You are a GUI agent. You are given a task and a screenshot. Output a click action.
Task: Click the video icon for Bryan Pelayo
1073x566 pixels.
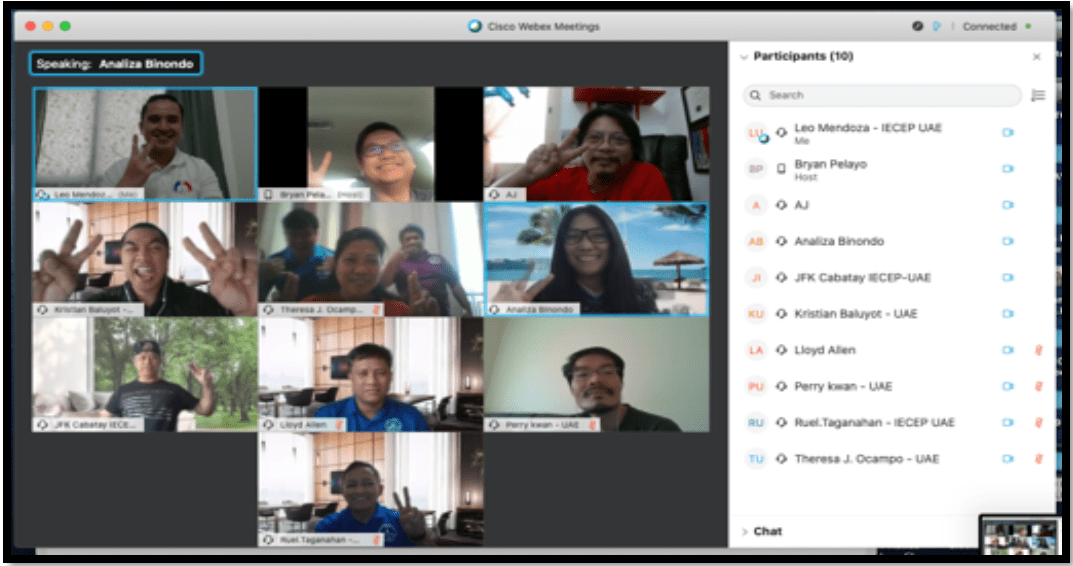[1007, 169]
